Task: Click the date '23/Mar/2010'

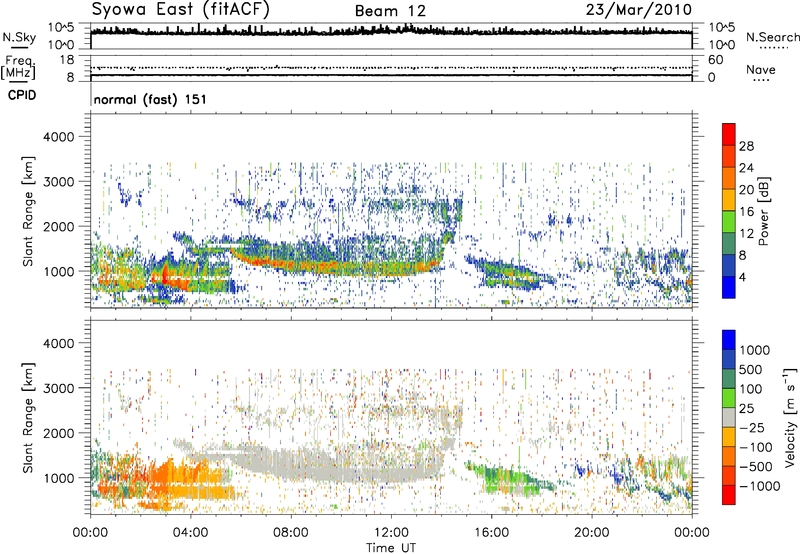Action: click(x=639, y=10)
